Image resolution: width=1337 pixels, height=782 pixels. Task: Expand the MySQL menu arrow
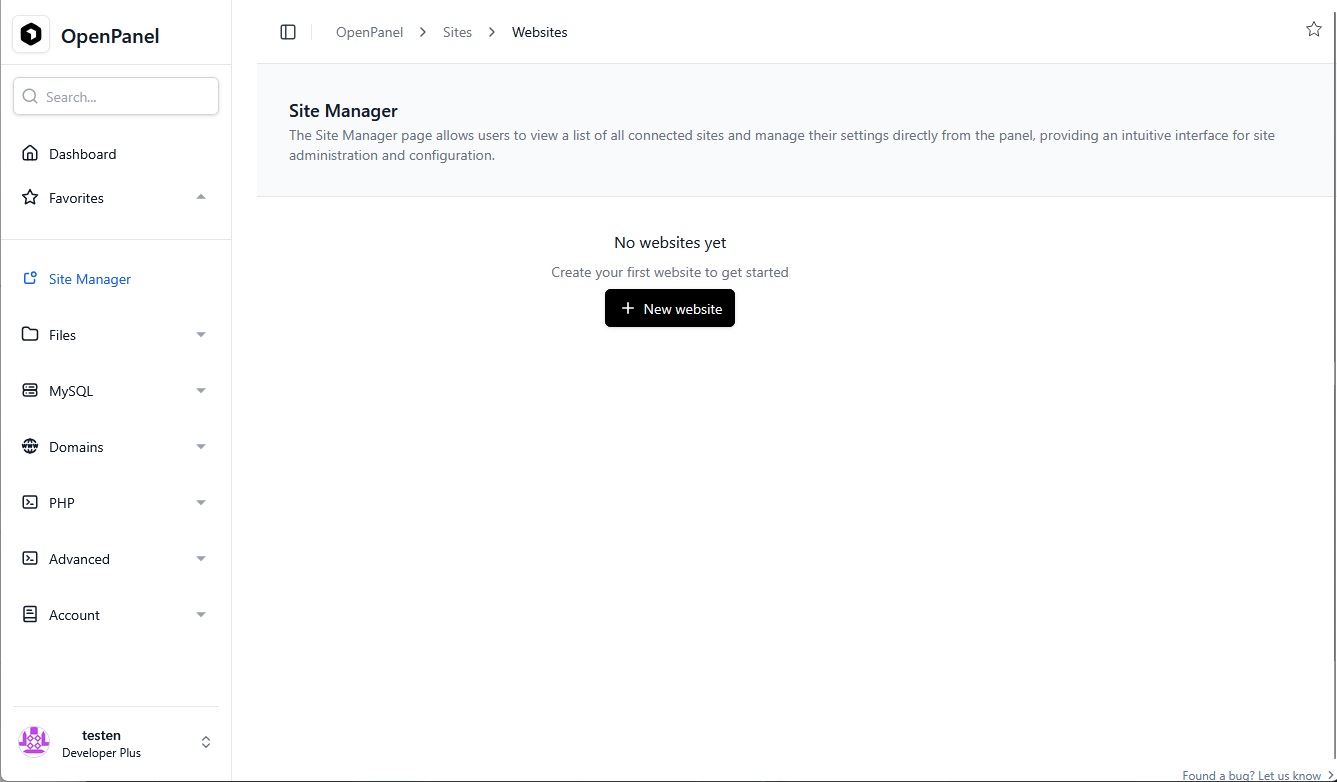click(201, 391)
